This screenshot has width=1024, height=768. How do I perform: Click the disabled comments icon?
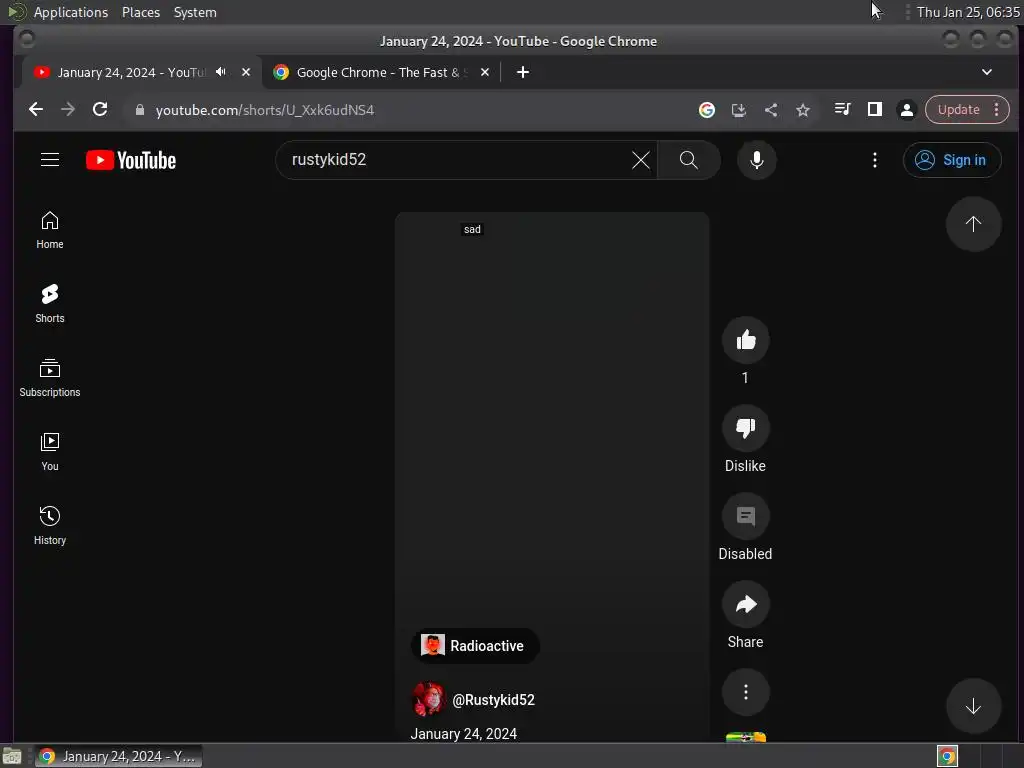coord(745,517)
